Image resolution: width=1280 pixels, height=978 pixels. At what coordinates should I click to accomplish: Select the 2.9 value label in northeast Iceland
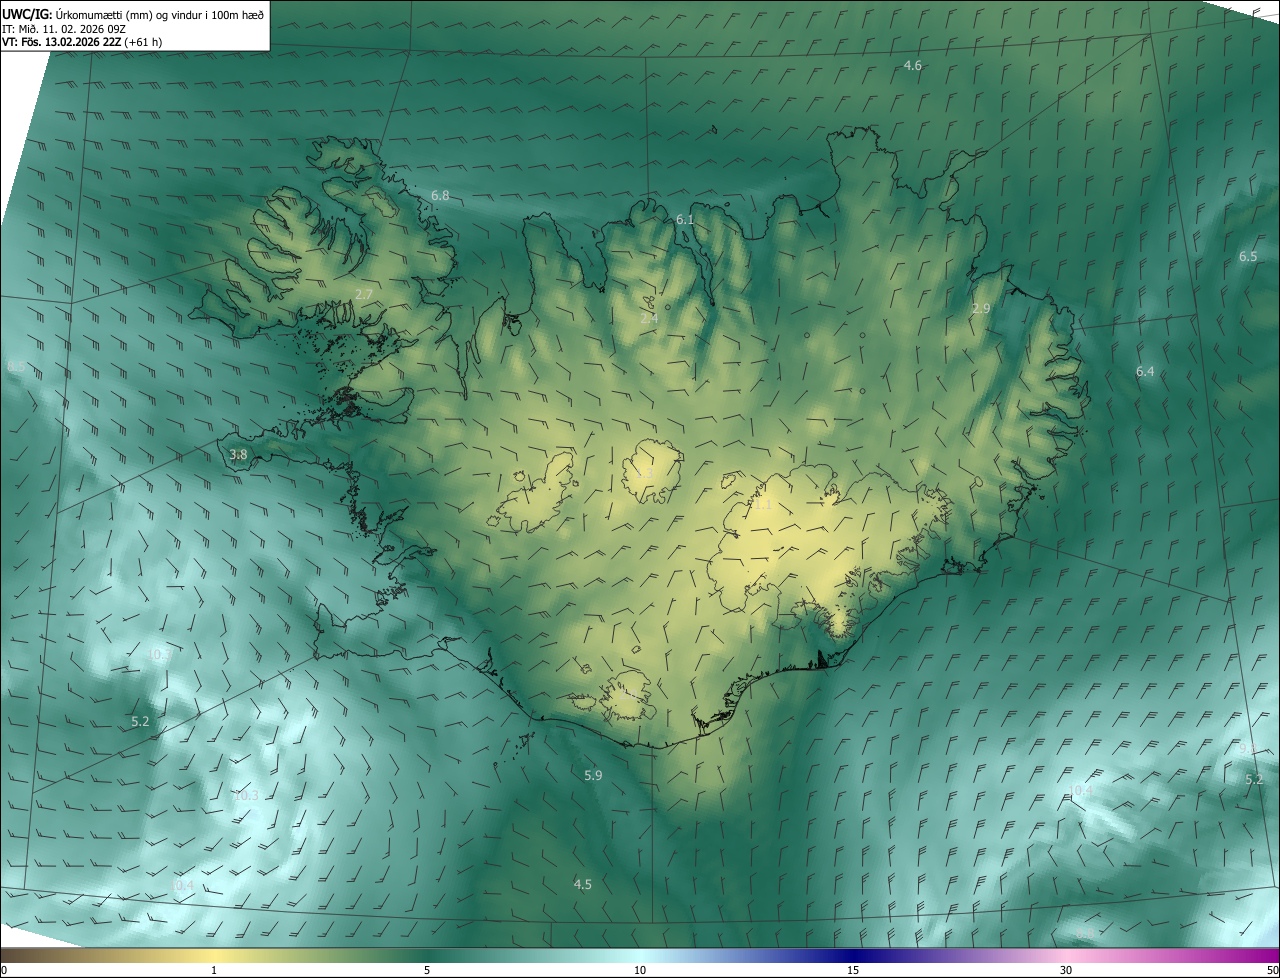tap(981, 309)
